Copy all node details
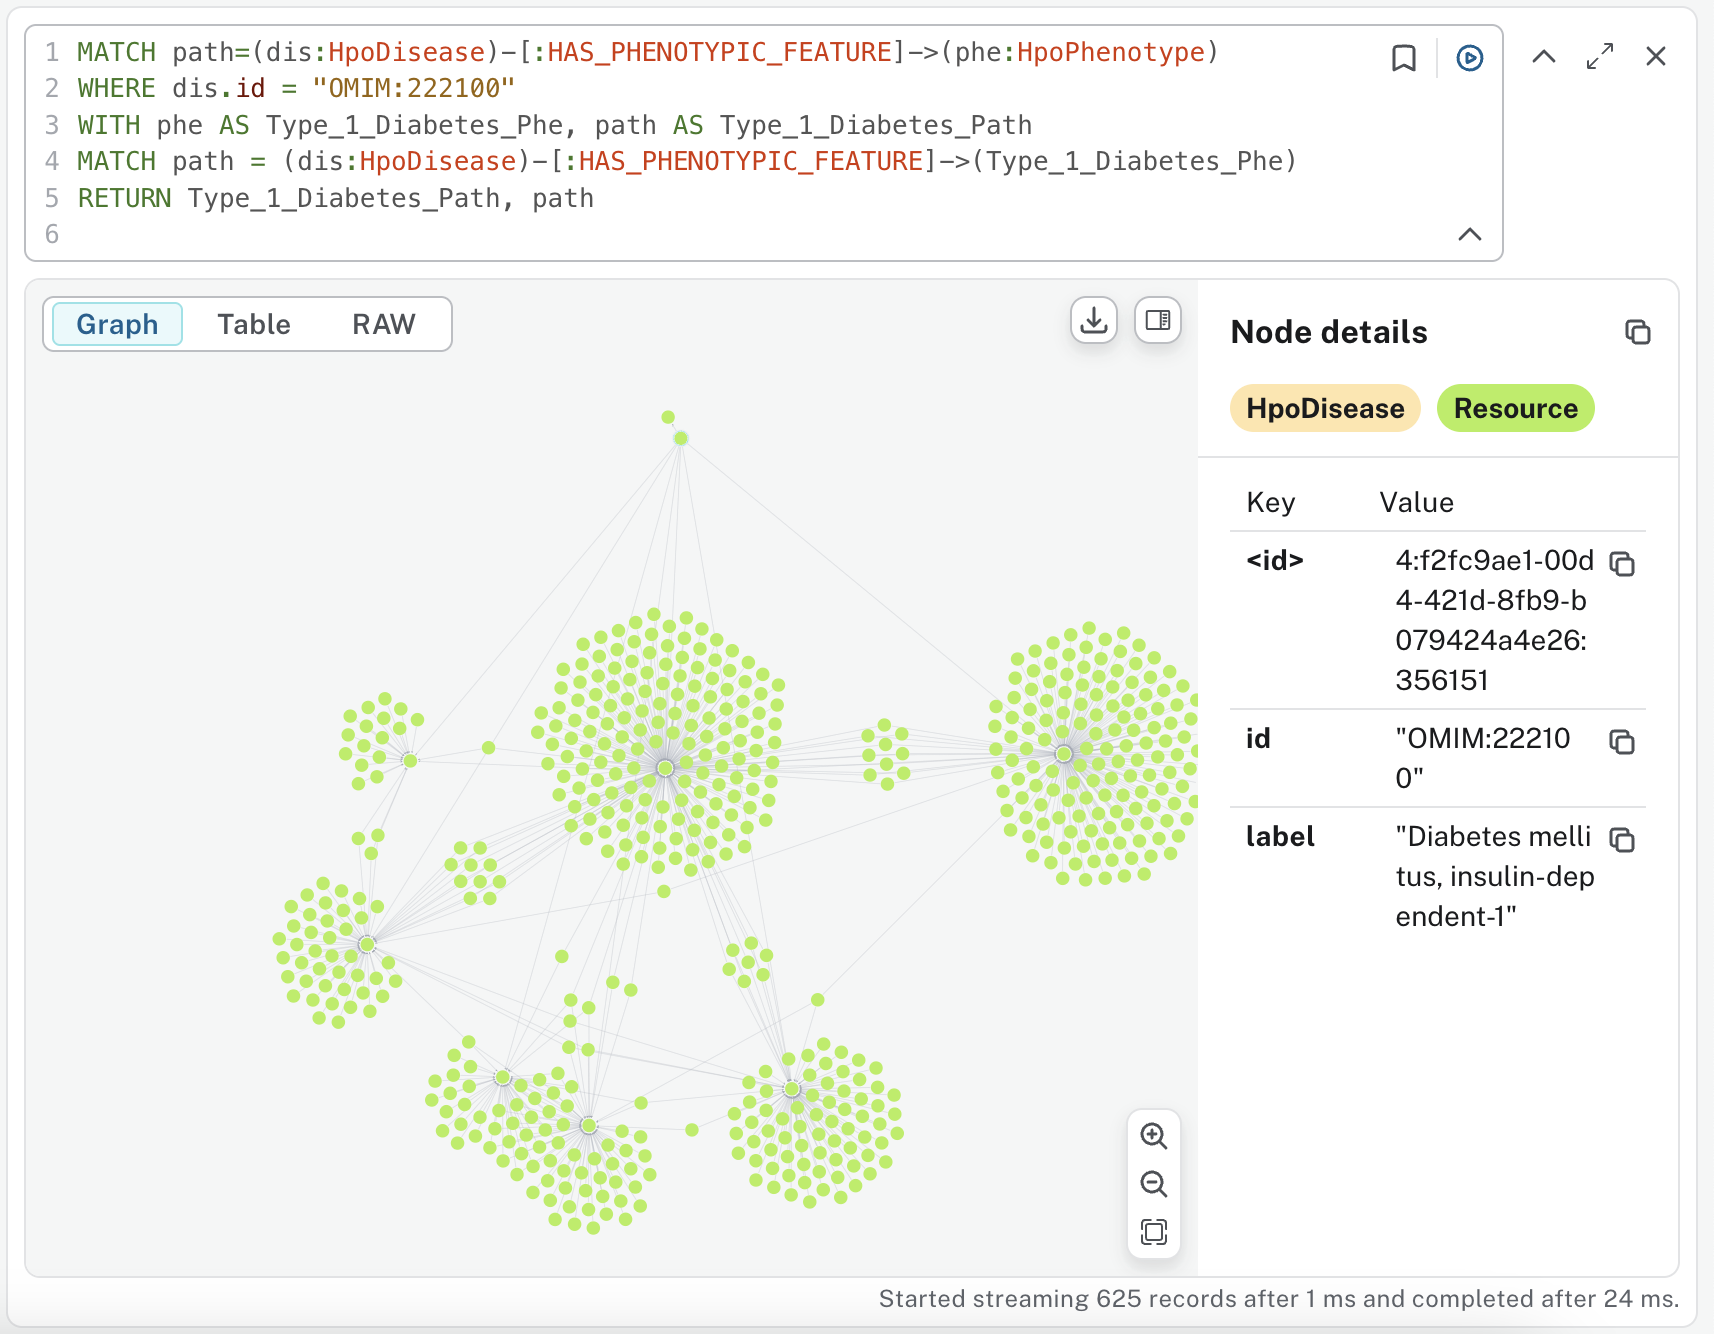This screenshot has height=1334, width=1714. pyautogui.click(x=1637, y=332)
